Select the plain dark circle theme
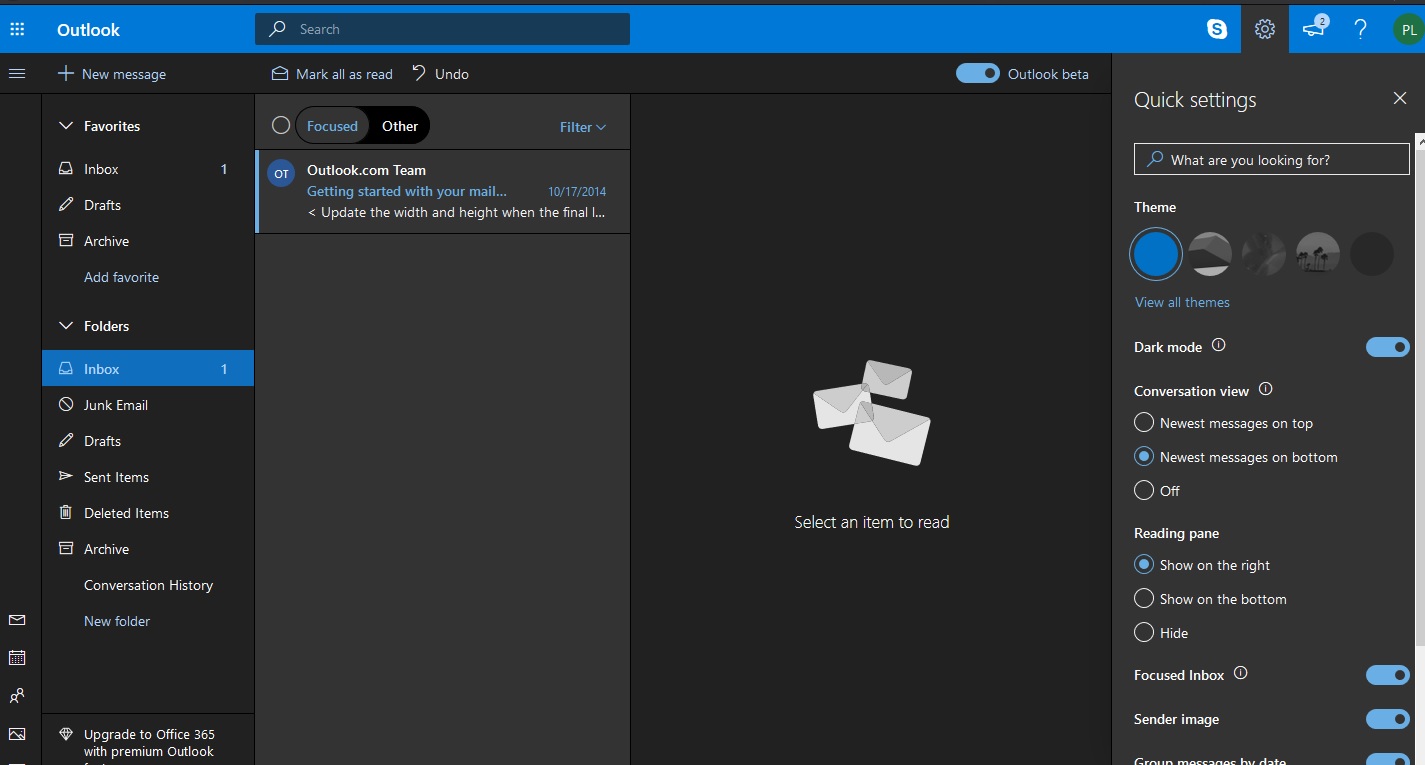The width and height of the screenshot is (1425, 765). (x=1372, y=254)
